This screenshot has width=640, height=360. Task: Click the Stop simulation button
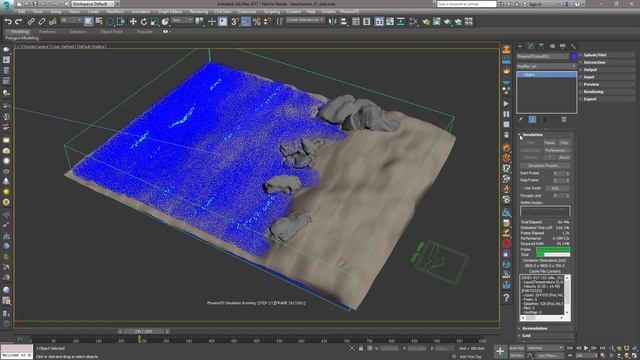(564, 142)
